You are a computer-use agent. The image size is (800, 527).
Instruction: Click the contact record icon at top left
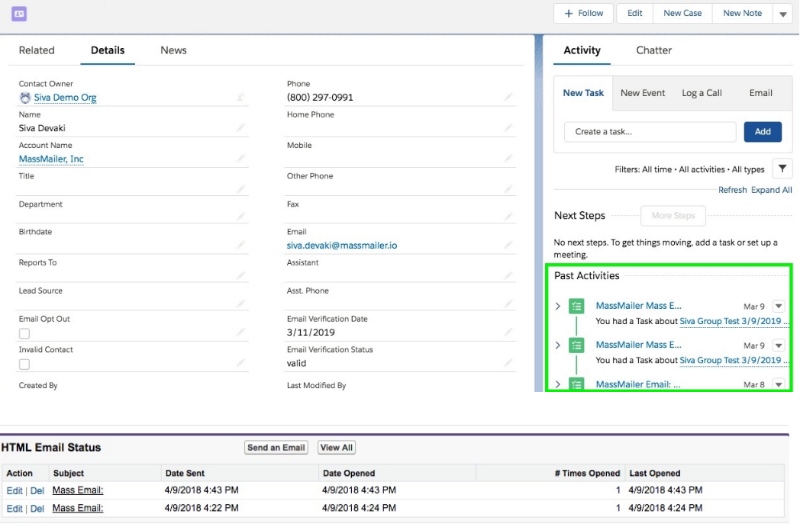(19, 14)
